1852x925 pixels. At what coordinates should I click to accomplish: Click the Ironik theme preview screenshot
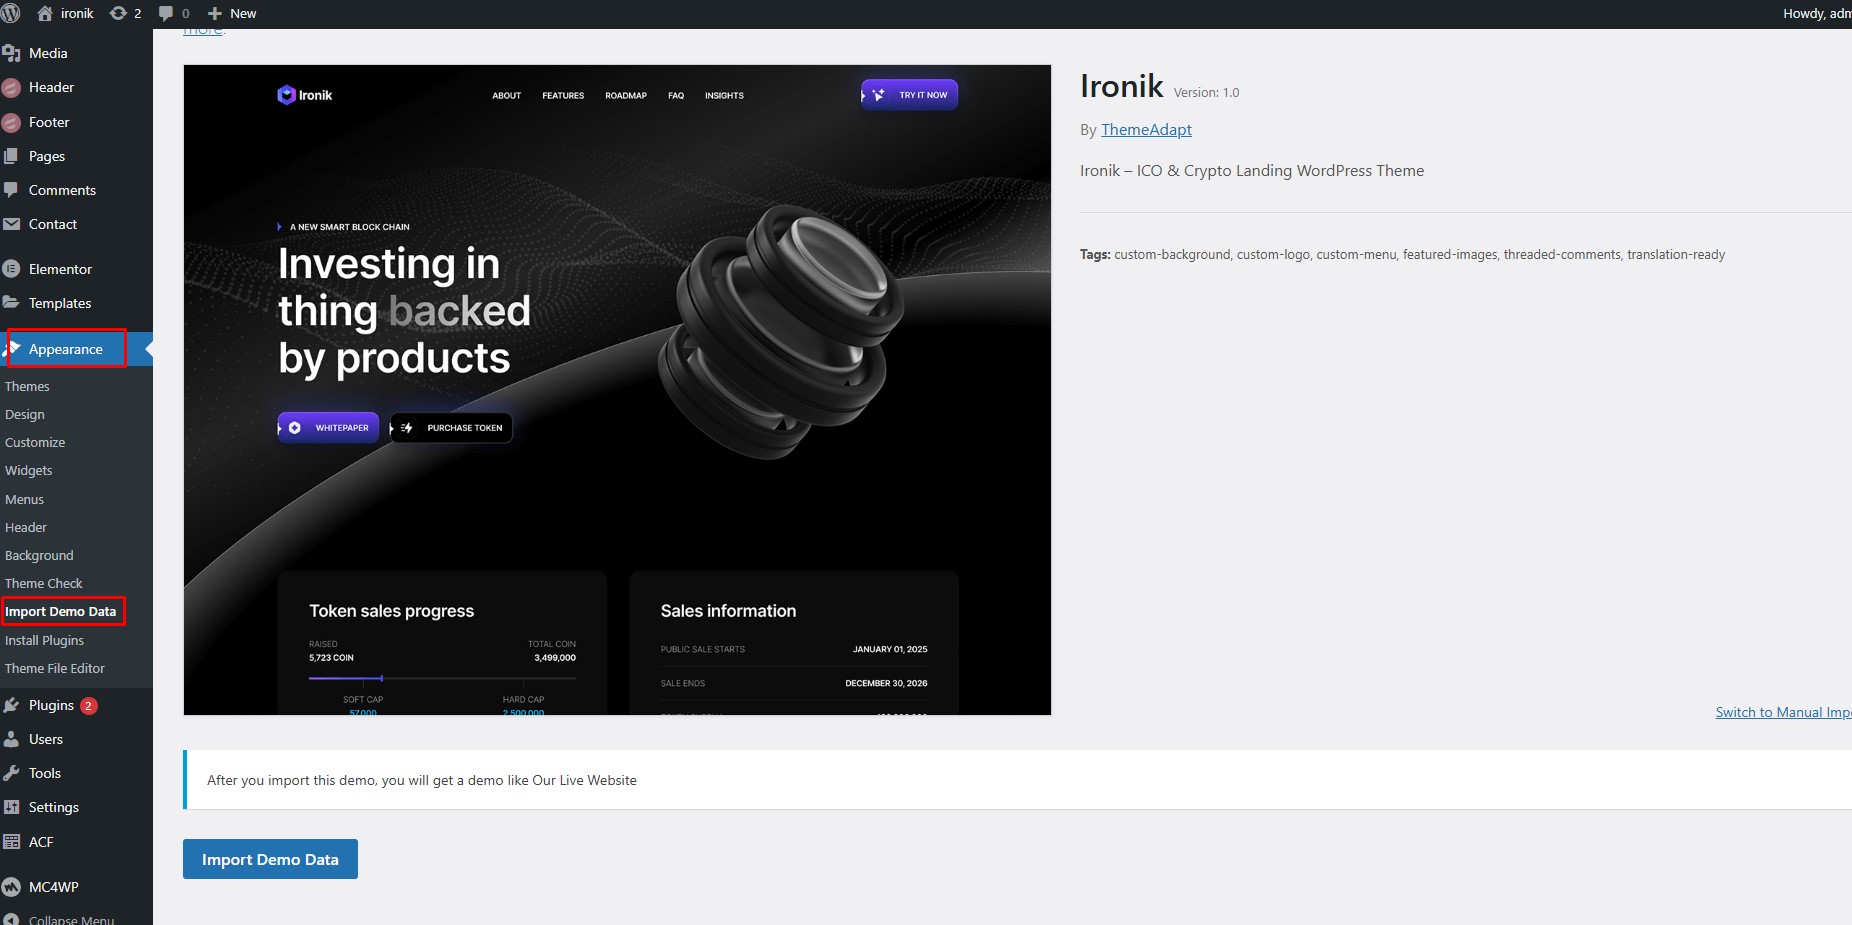click(x=617, y=390)
